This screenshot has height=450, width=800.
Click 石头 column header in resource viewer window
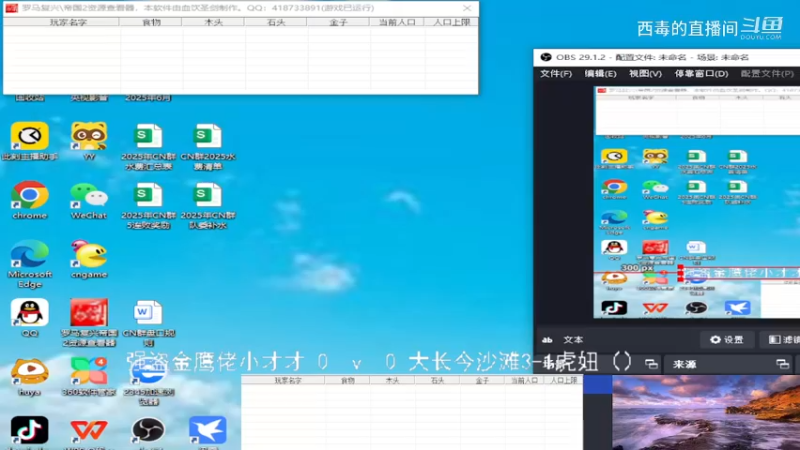click(x=276, y=22)
